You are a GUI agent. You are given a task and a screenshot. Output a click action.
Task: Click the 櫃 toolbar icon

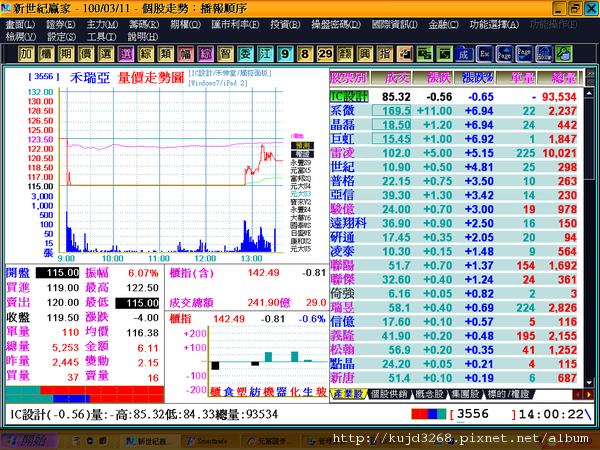coord(46,54)
